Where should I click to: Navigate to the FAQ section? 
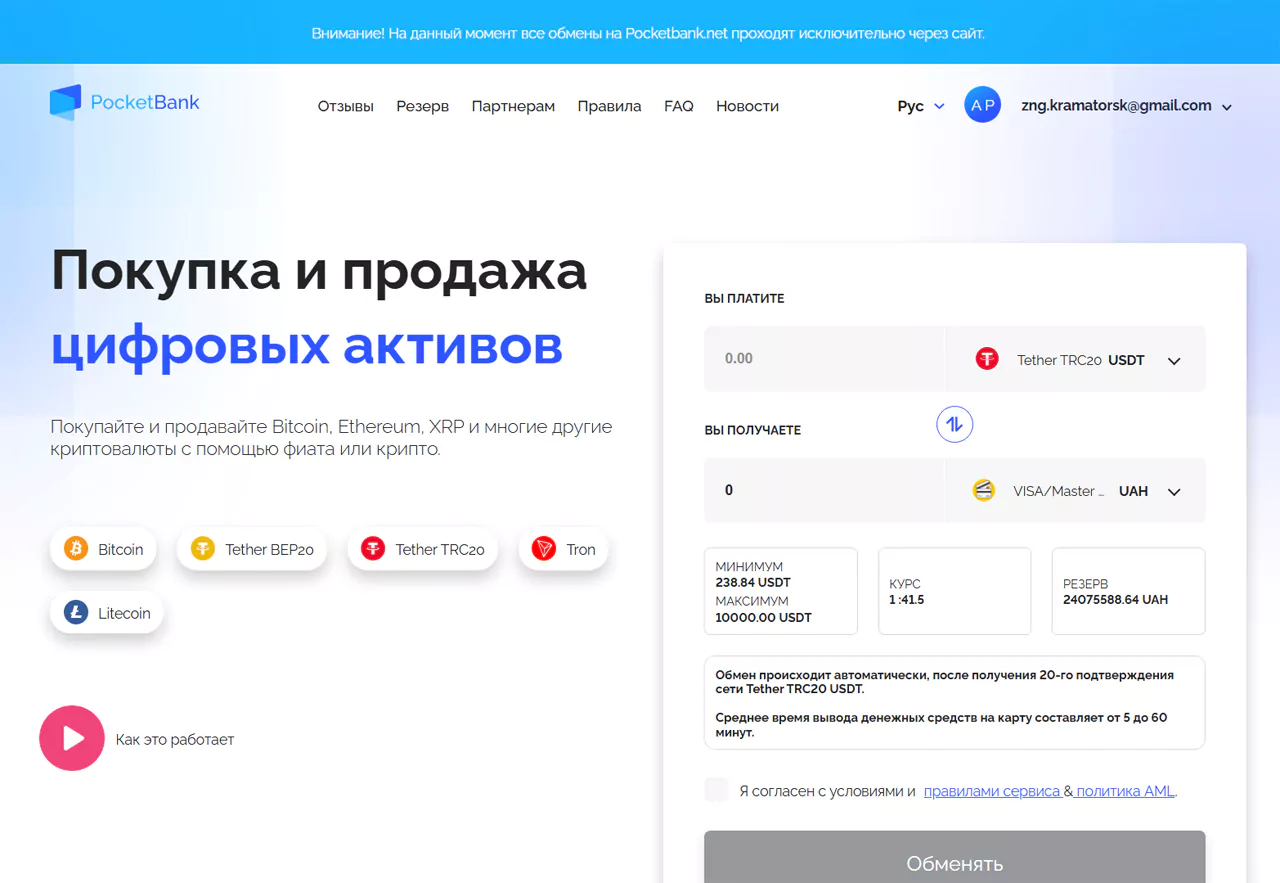(678, 105)
